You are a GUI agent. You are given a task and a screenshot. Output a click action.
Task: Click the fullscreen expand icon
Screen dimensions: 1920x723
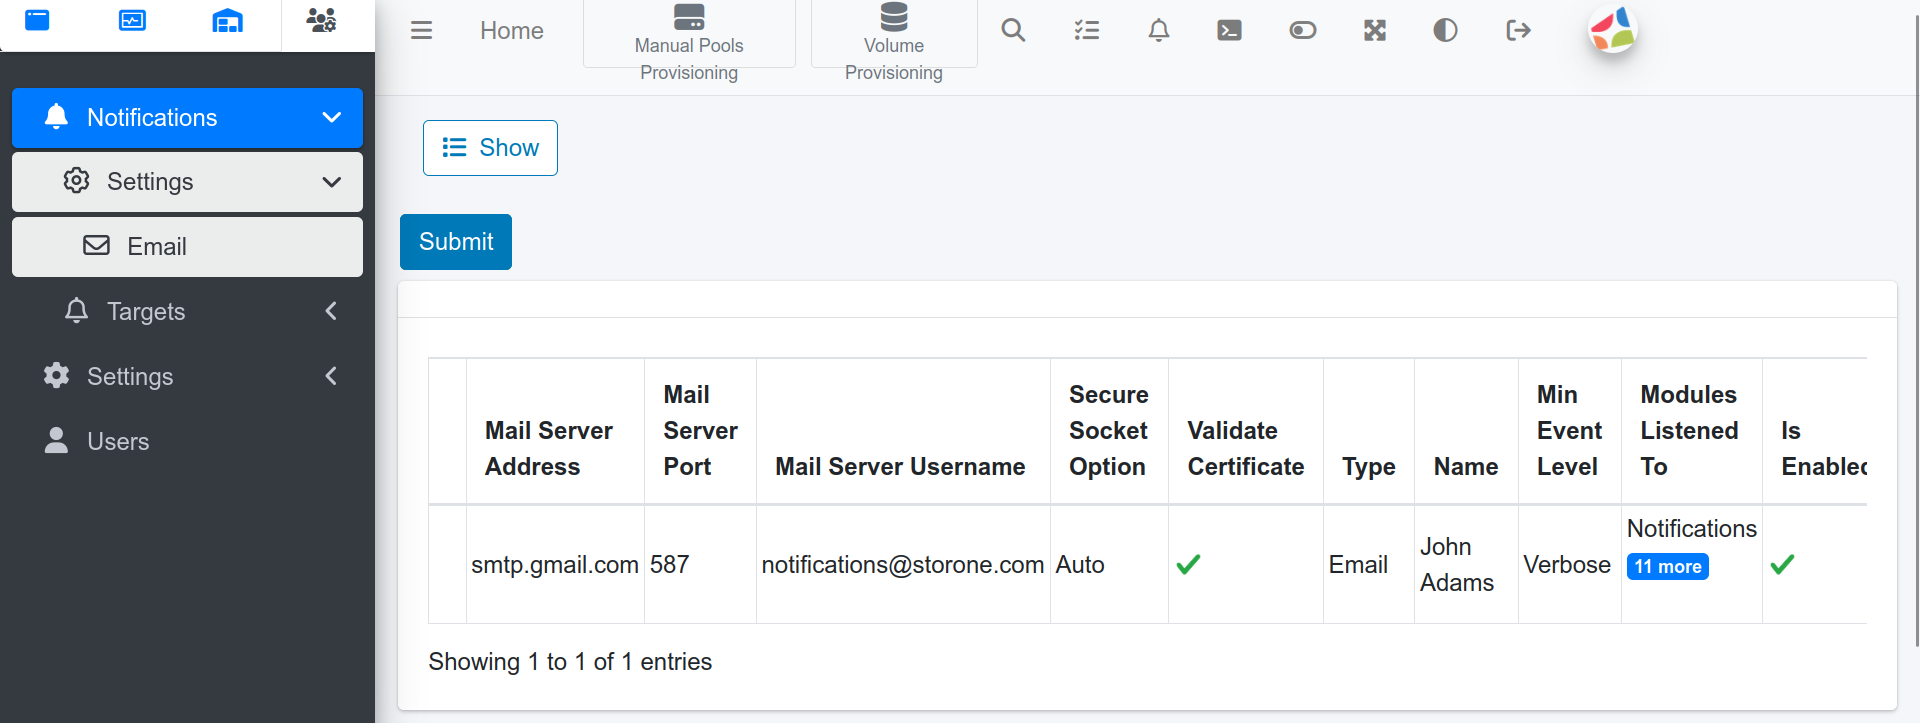coord(1374,31)
